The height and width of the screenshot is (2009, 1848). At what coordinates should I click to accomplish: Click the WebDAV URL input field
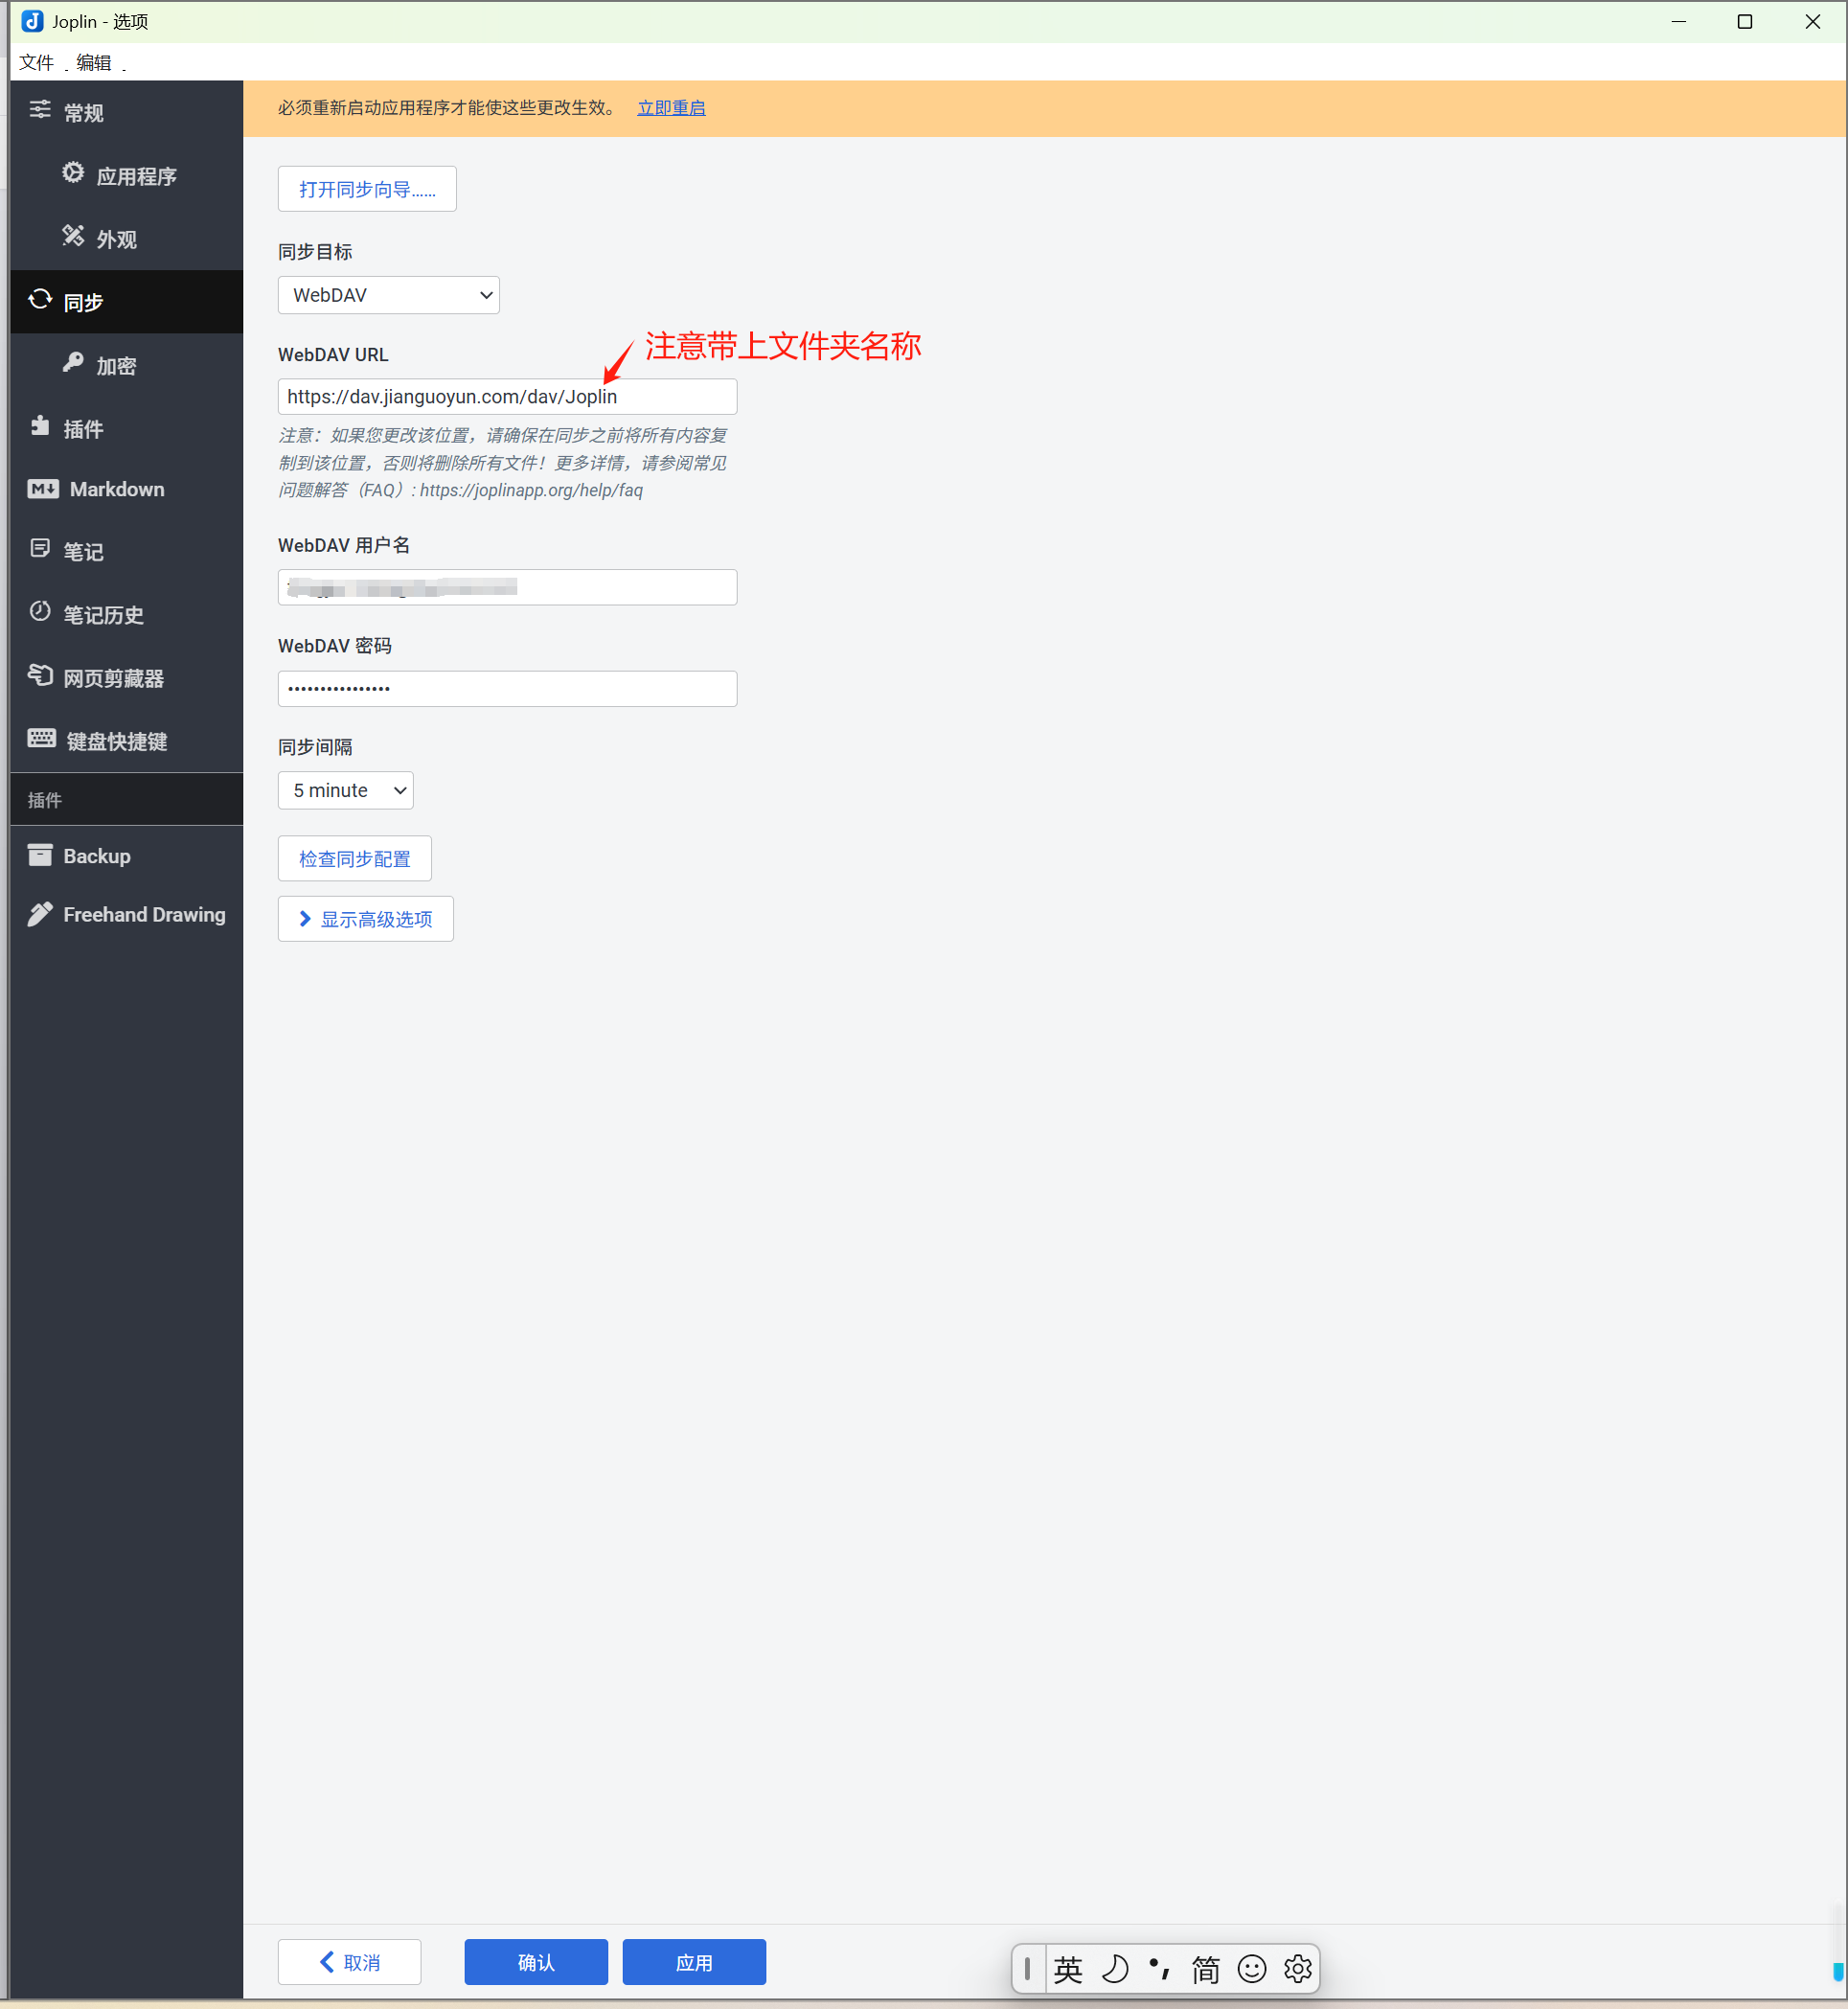point(508,397)
